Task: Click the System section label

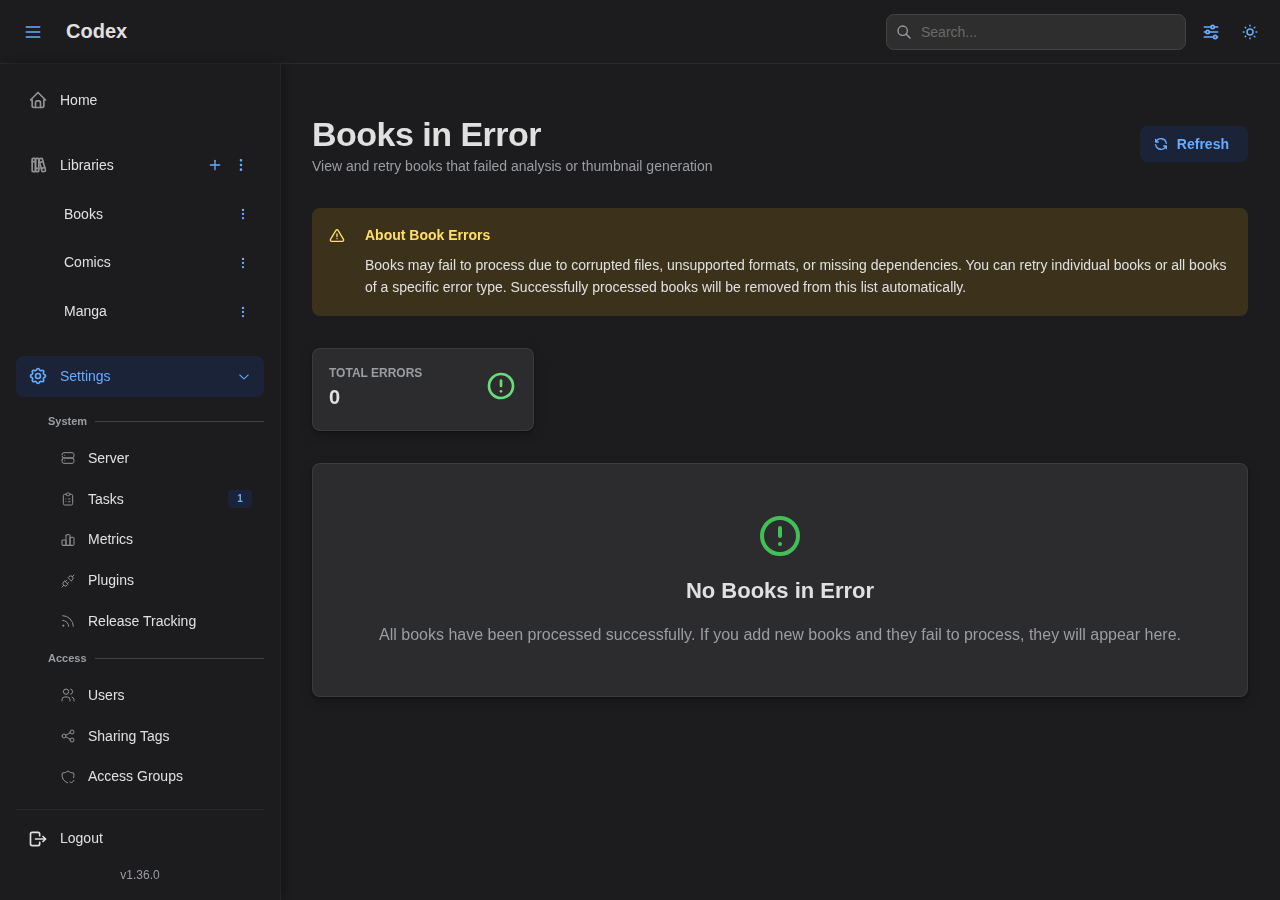Action: [x=67, y=421]
